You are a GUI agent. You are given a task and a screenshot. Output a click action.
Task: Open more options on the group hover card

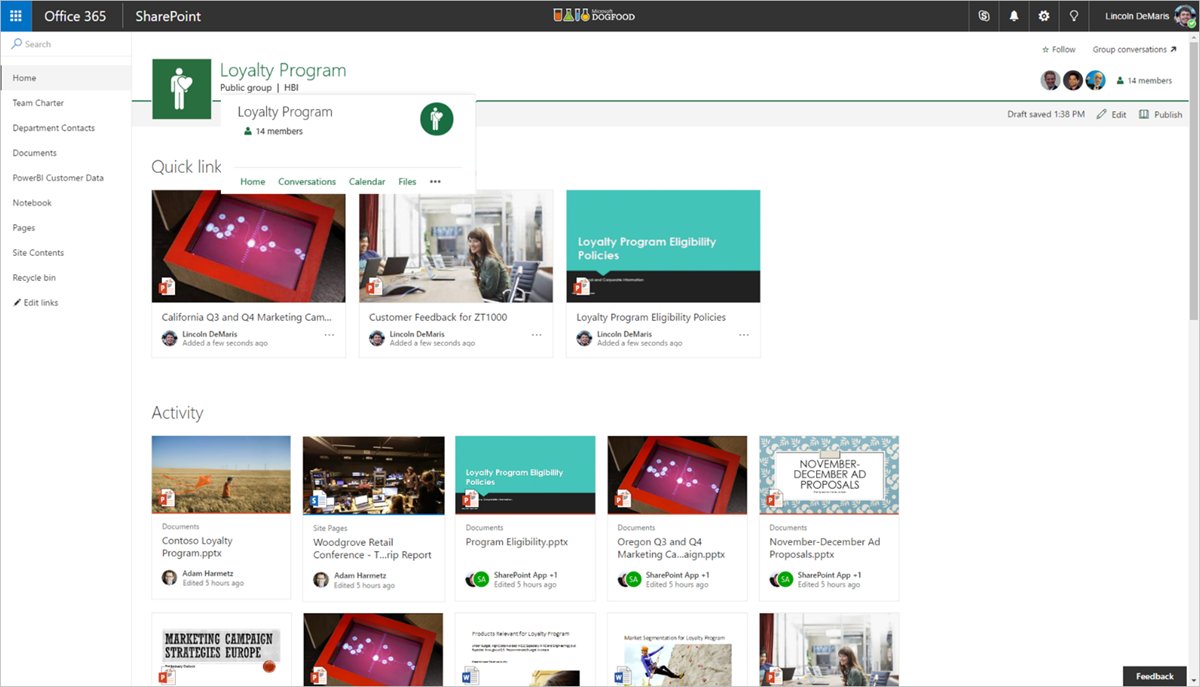(435, 181)
